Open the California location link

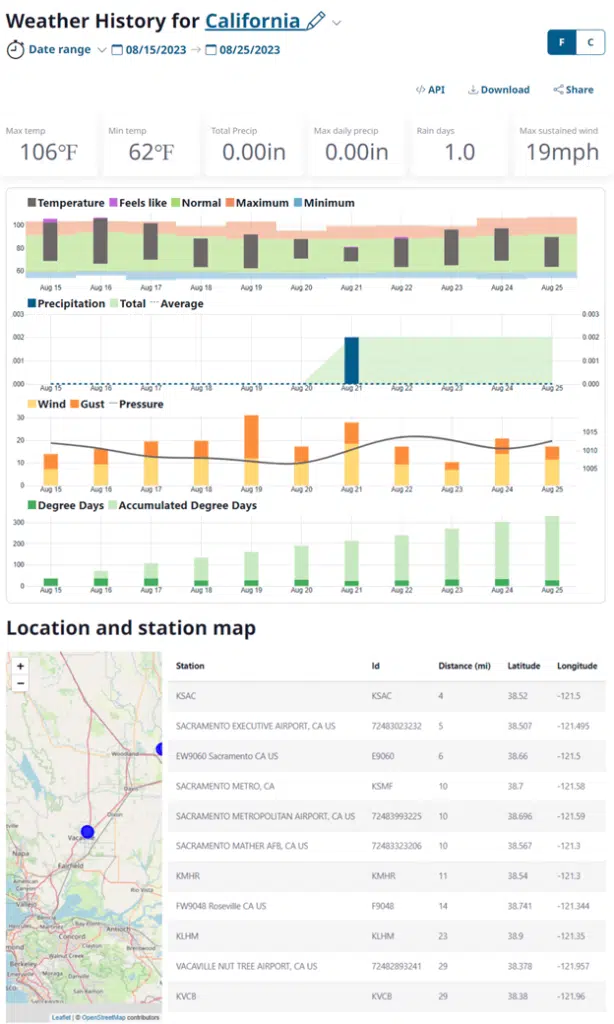tap(252, 21)
